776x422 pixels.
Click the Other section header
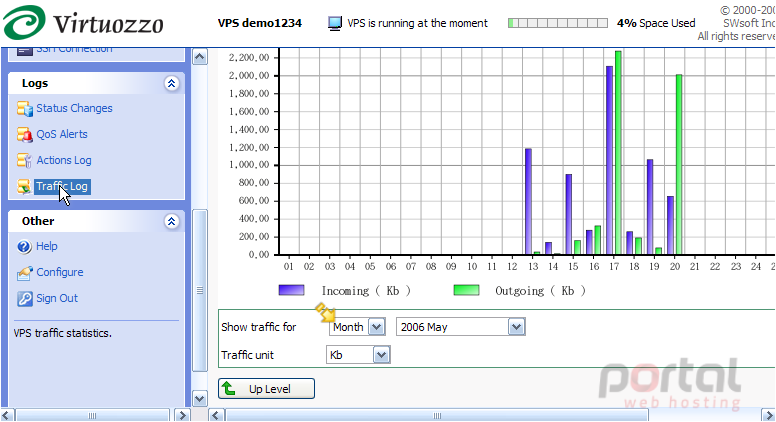pos(97,221)
